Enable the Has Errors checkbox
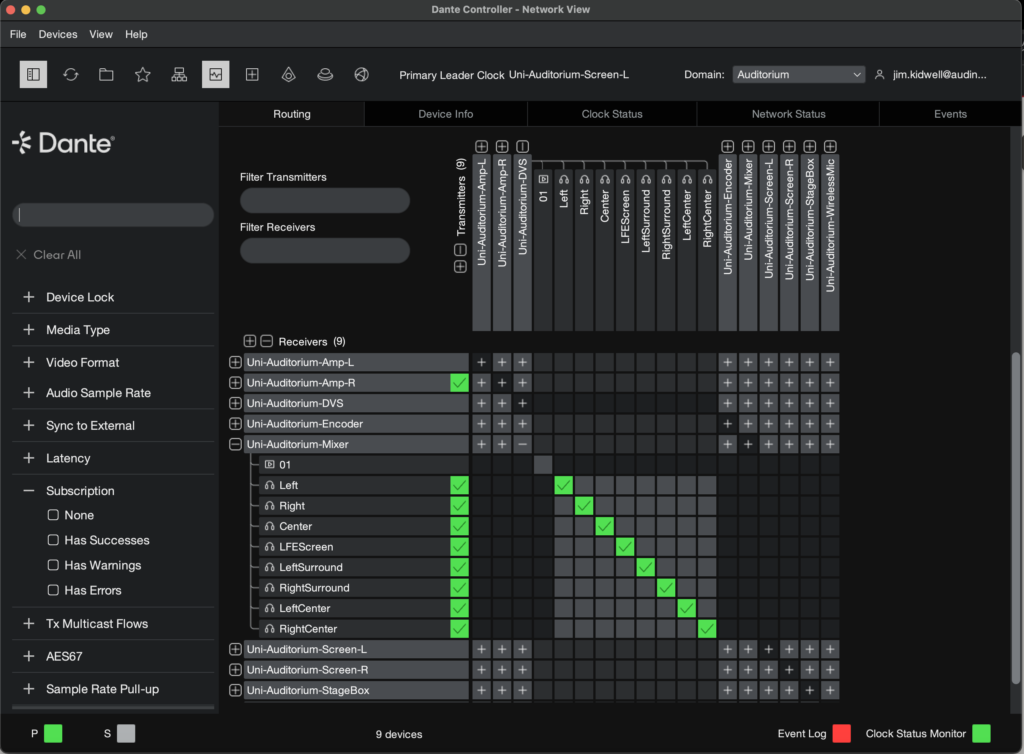 coord(54,590)
